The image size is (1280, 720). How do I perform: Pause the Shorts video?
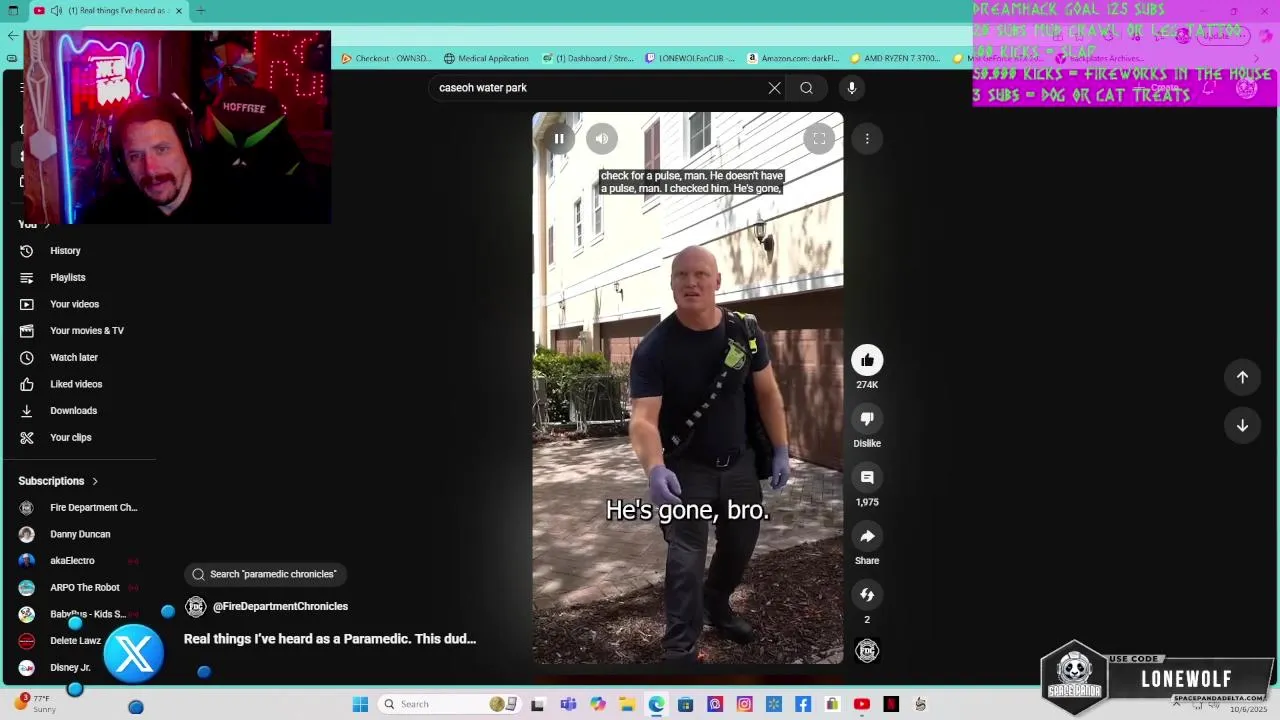tap(559, 139)
